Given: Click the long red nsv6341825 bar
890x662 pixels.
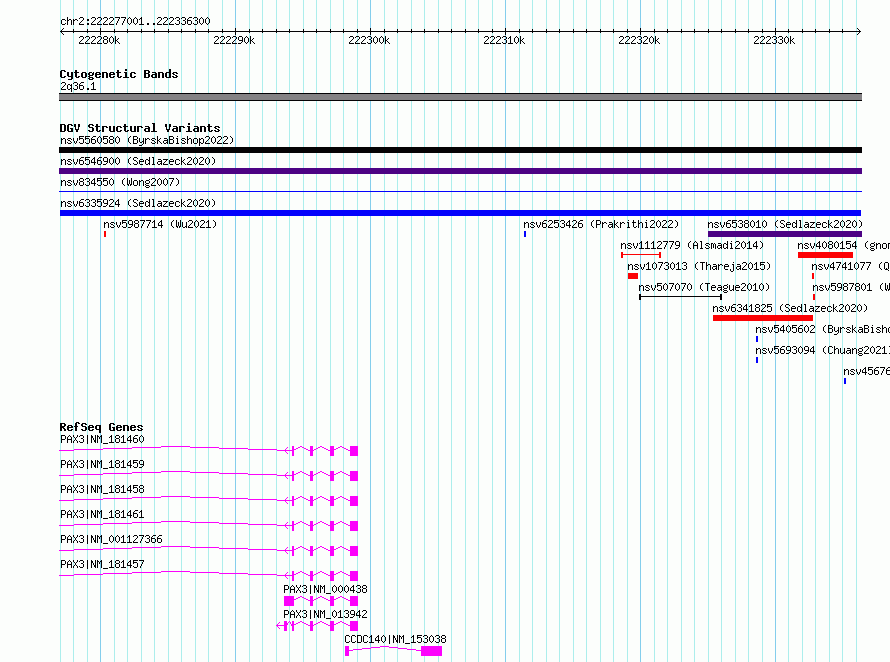Looking at the screenshot, I should click(763, 318).
